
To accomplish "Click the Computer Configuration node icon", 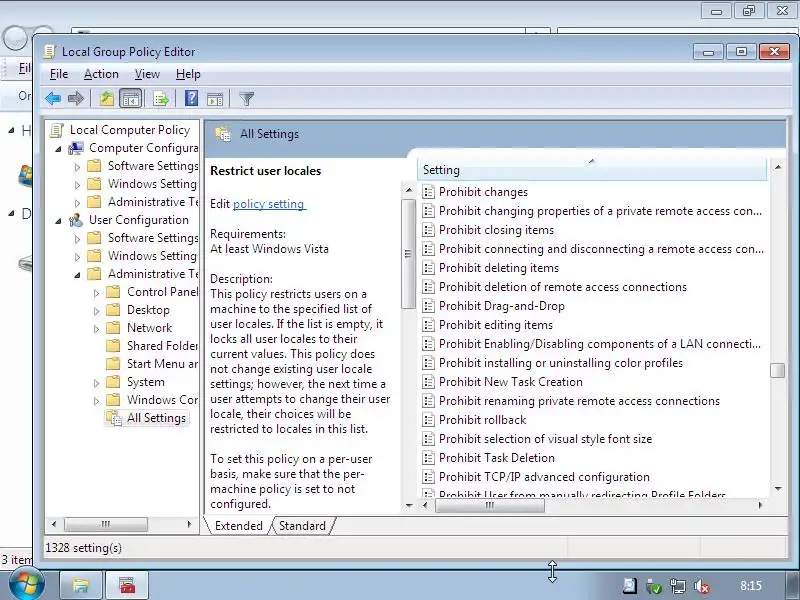I will (x=76, y=148).
